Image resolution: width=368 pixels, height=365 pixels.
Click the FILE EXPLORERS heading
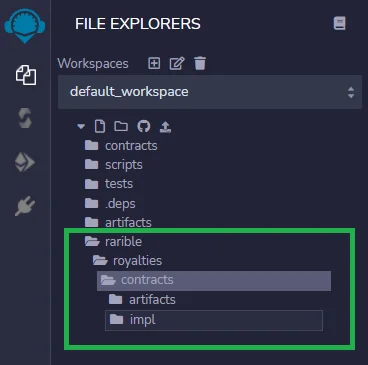138,24
